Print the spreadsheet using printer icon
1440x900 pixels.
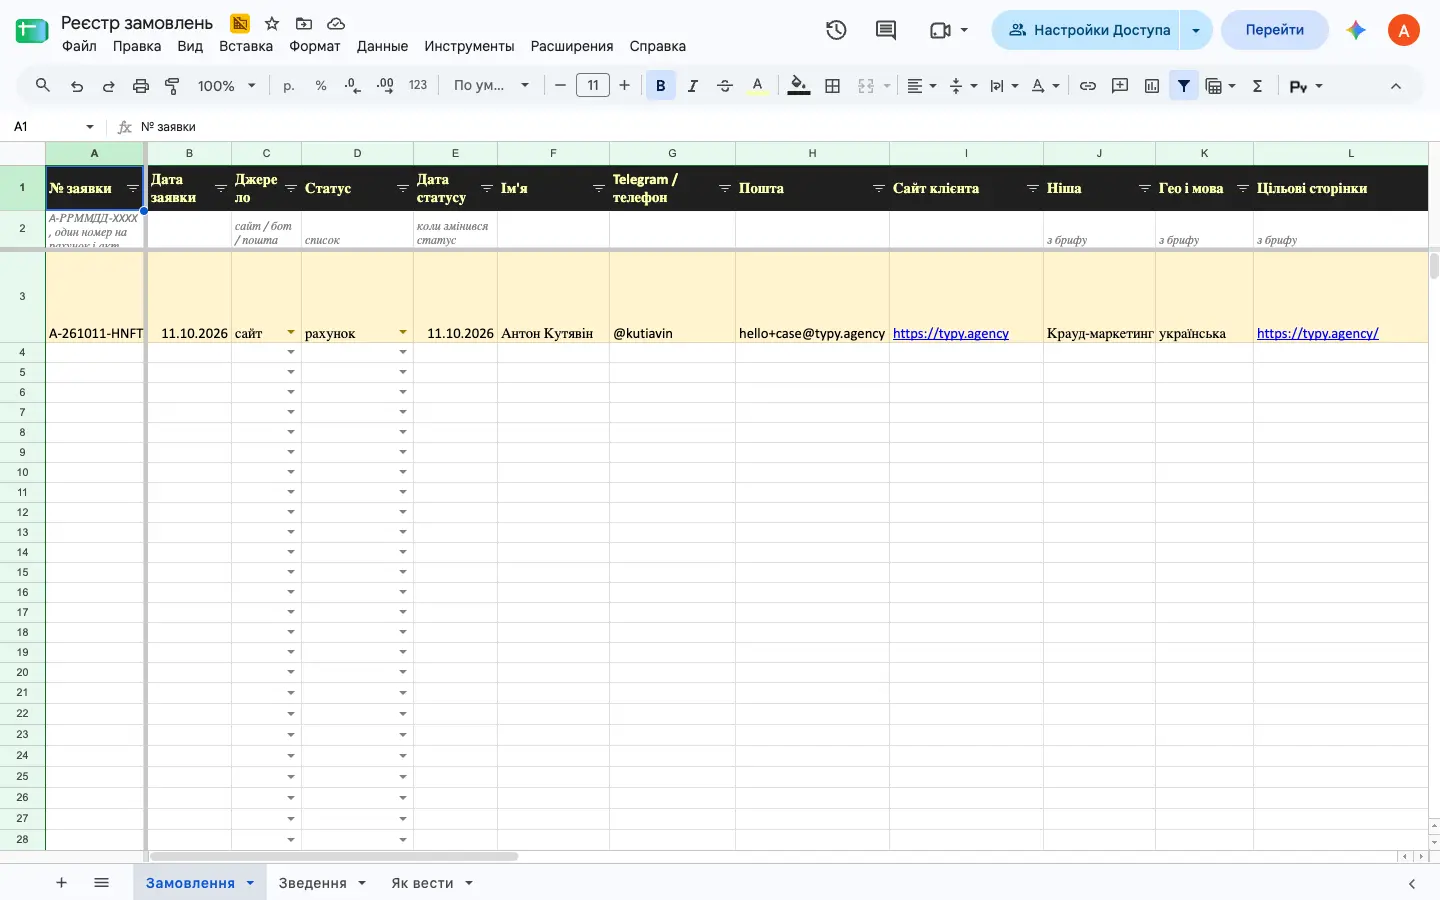tap(141, 86)
